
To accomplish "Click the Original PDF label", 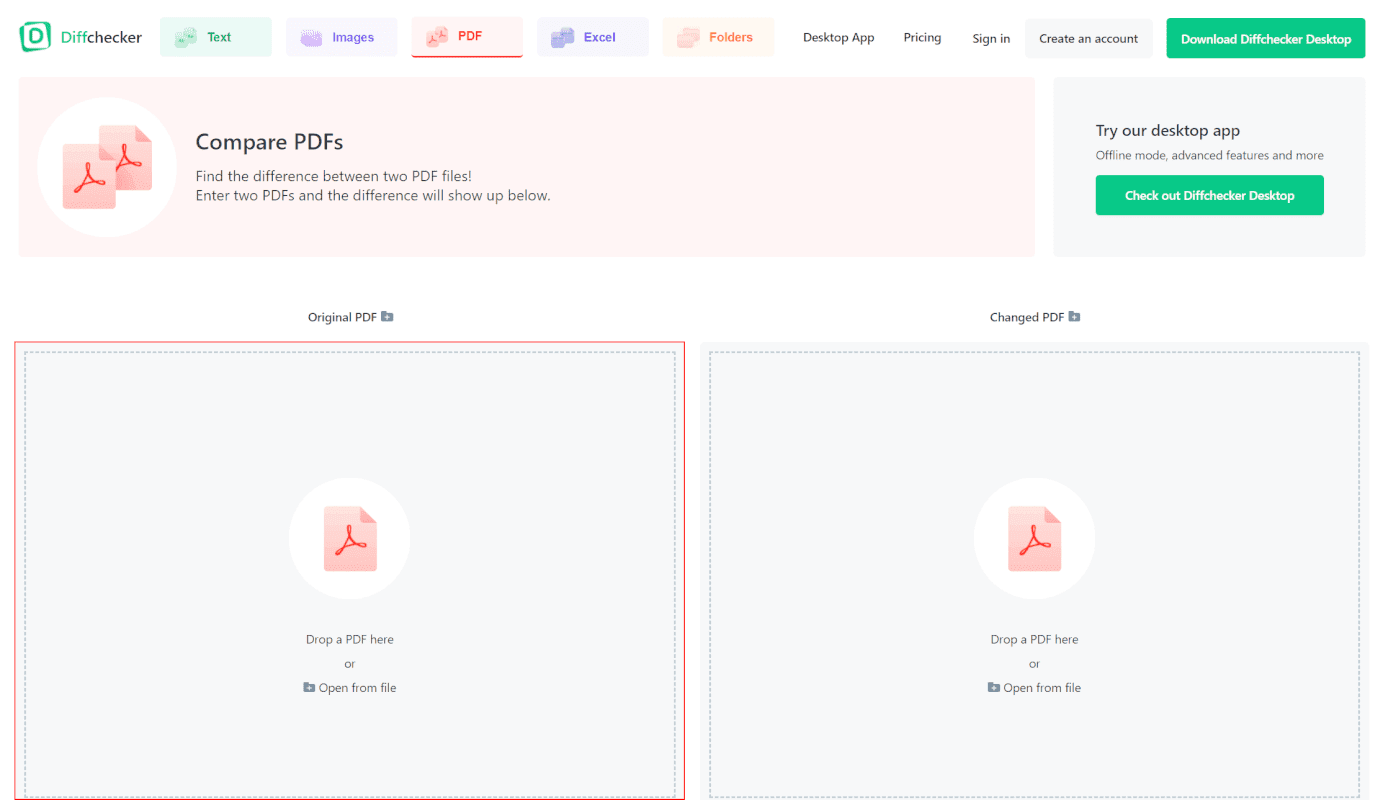I will coord(343,317).
